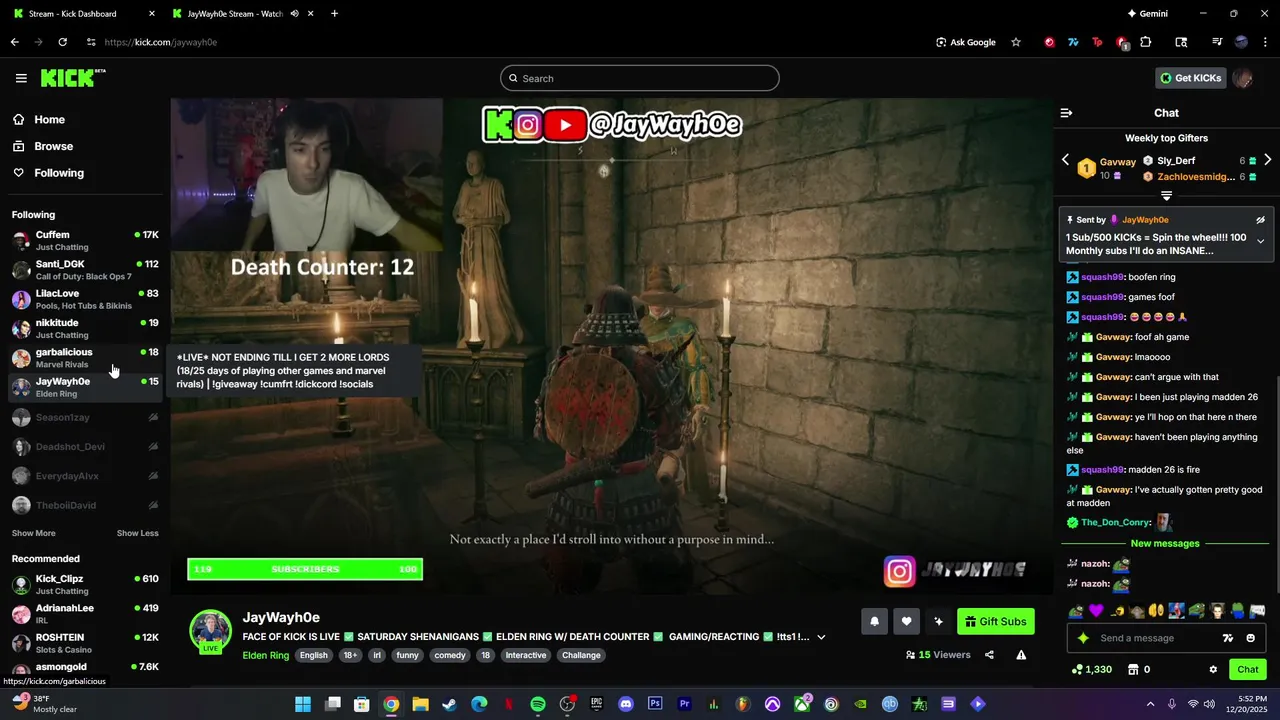Click the English tag

(x=314, y=655)
